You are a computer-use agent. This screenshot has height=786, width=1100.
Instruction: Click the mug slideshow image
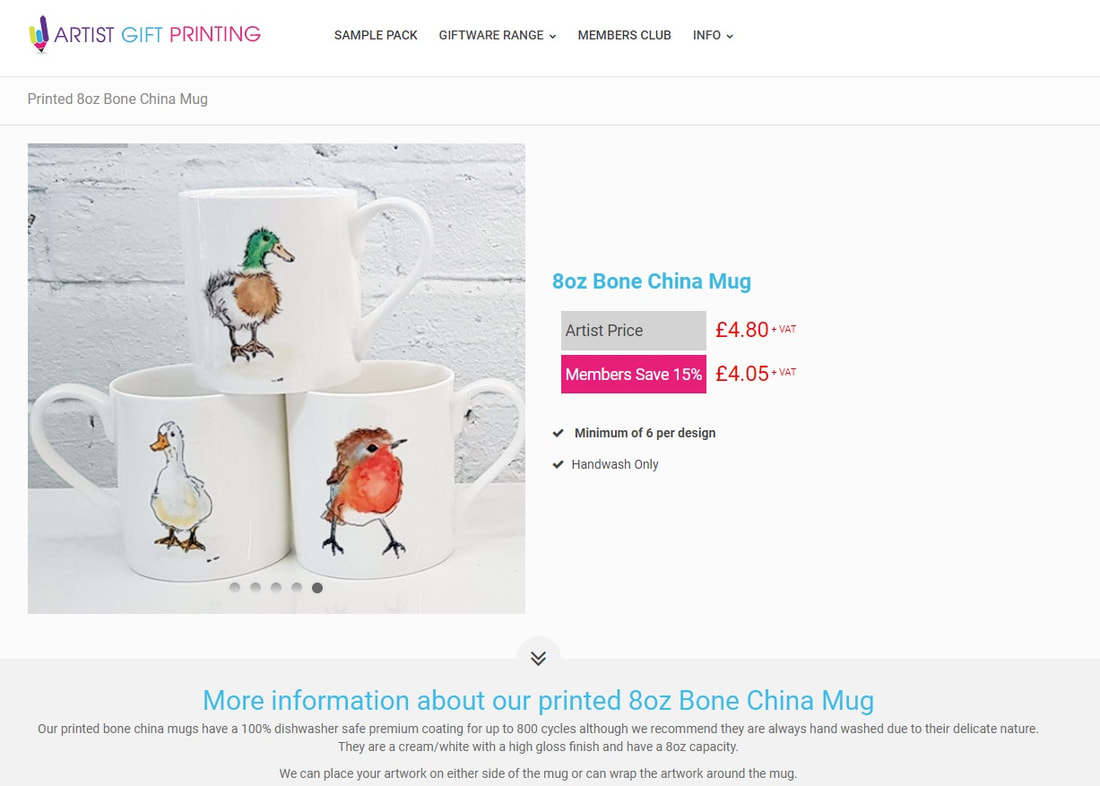pyautogui.click(x=276, y=379)
